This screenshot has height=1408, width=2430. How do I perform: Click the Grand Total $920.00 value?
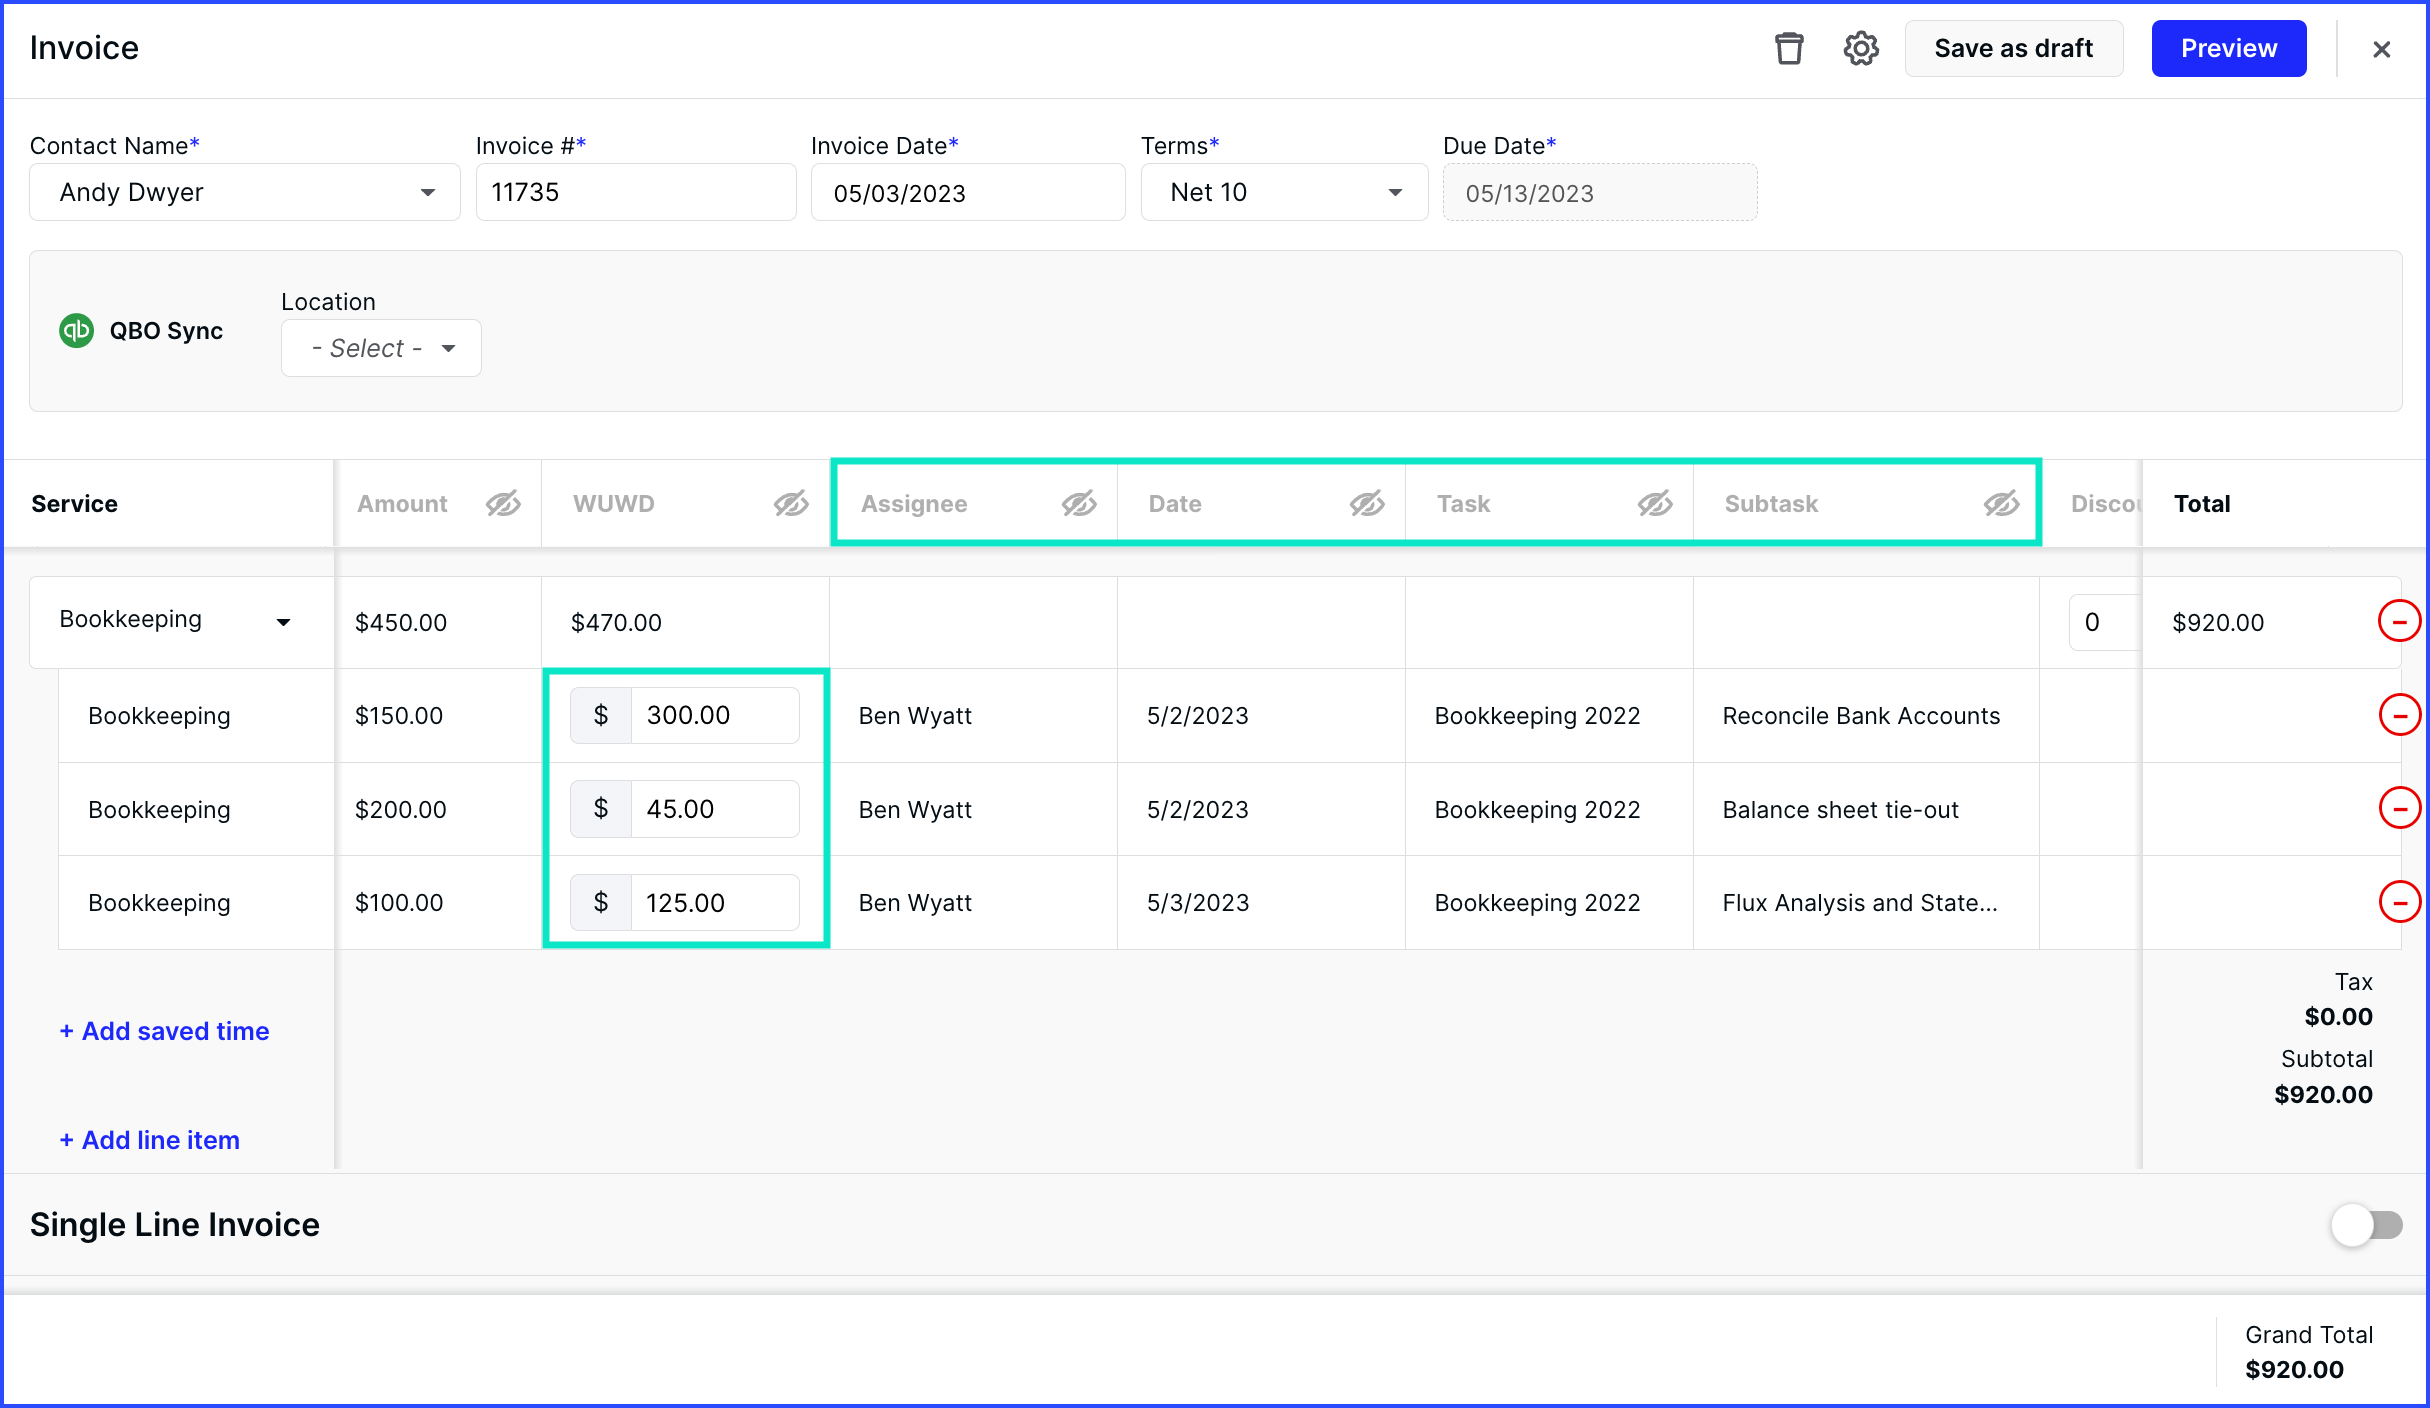point(2294,1369)
